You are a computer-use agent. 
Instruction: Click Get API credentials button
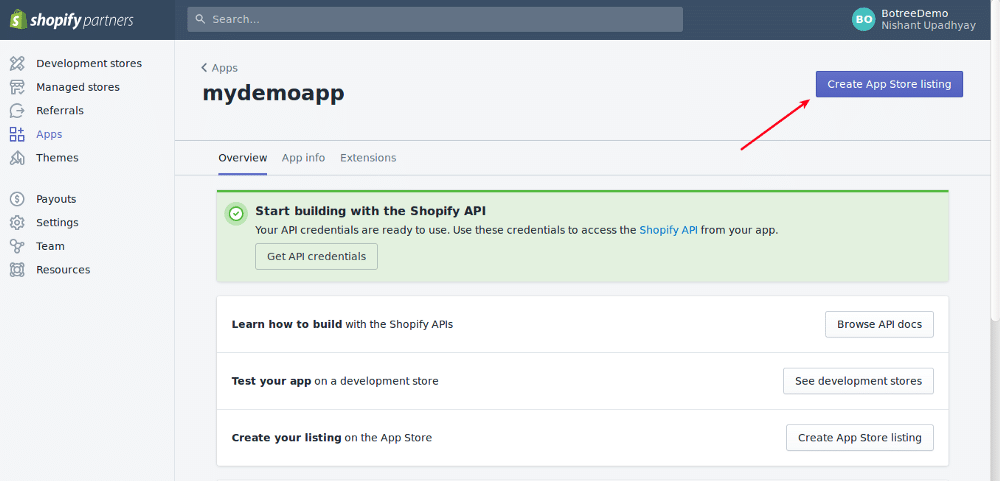[x=316, y=256]
